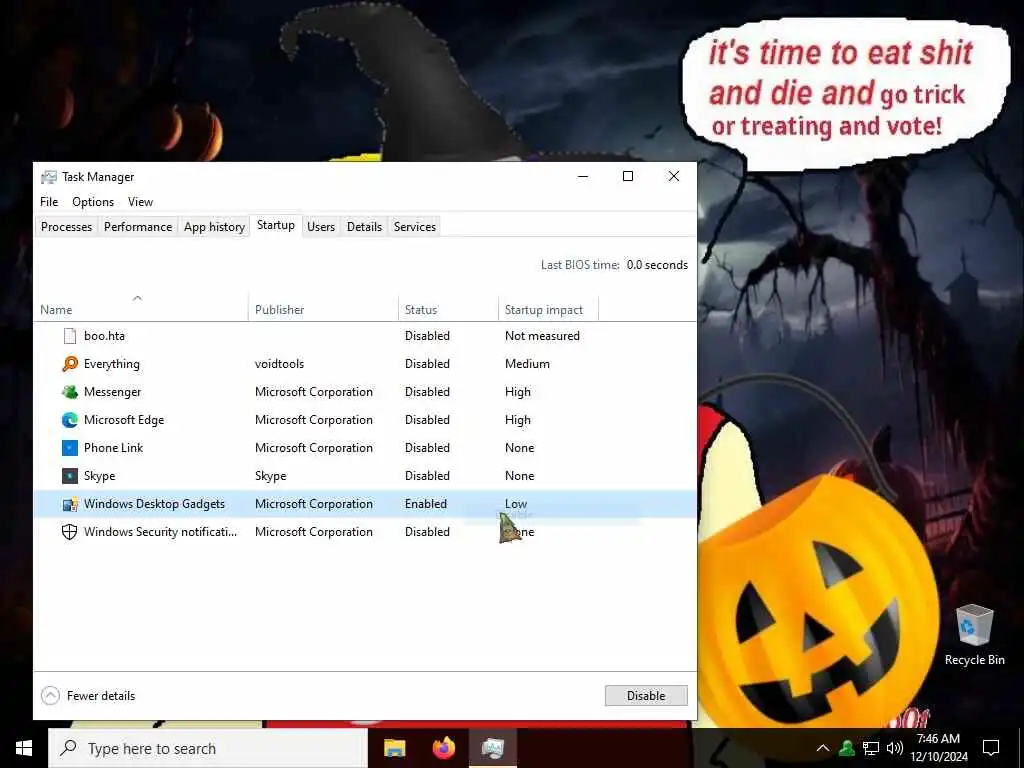Click the Skype icon in the startup list
This screenshot has width=1024, height=768.
(70, 476)
